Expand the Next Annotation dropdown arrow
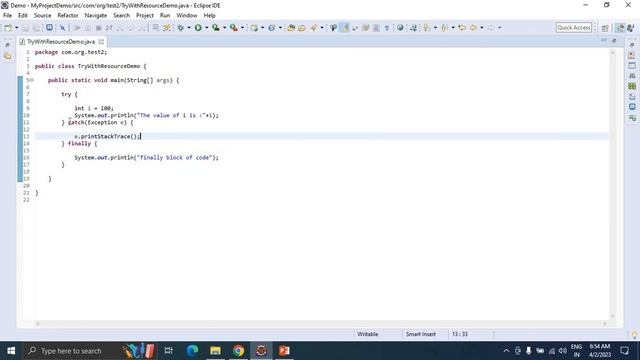640x360 pixels. pos(435,28)
